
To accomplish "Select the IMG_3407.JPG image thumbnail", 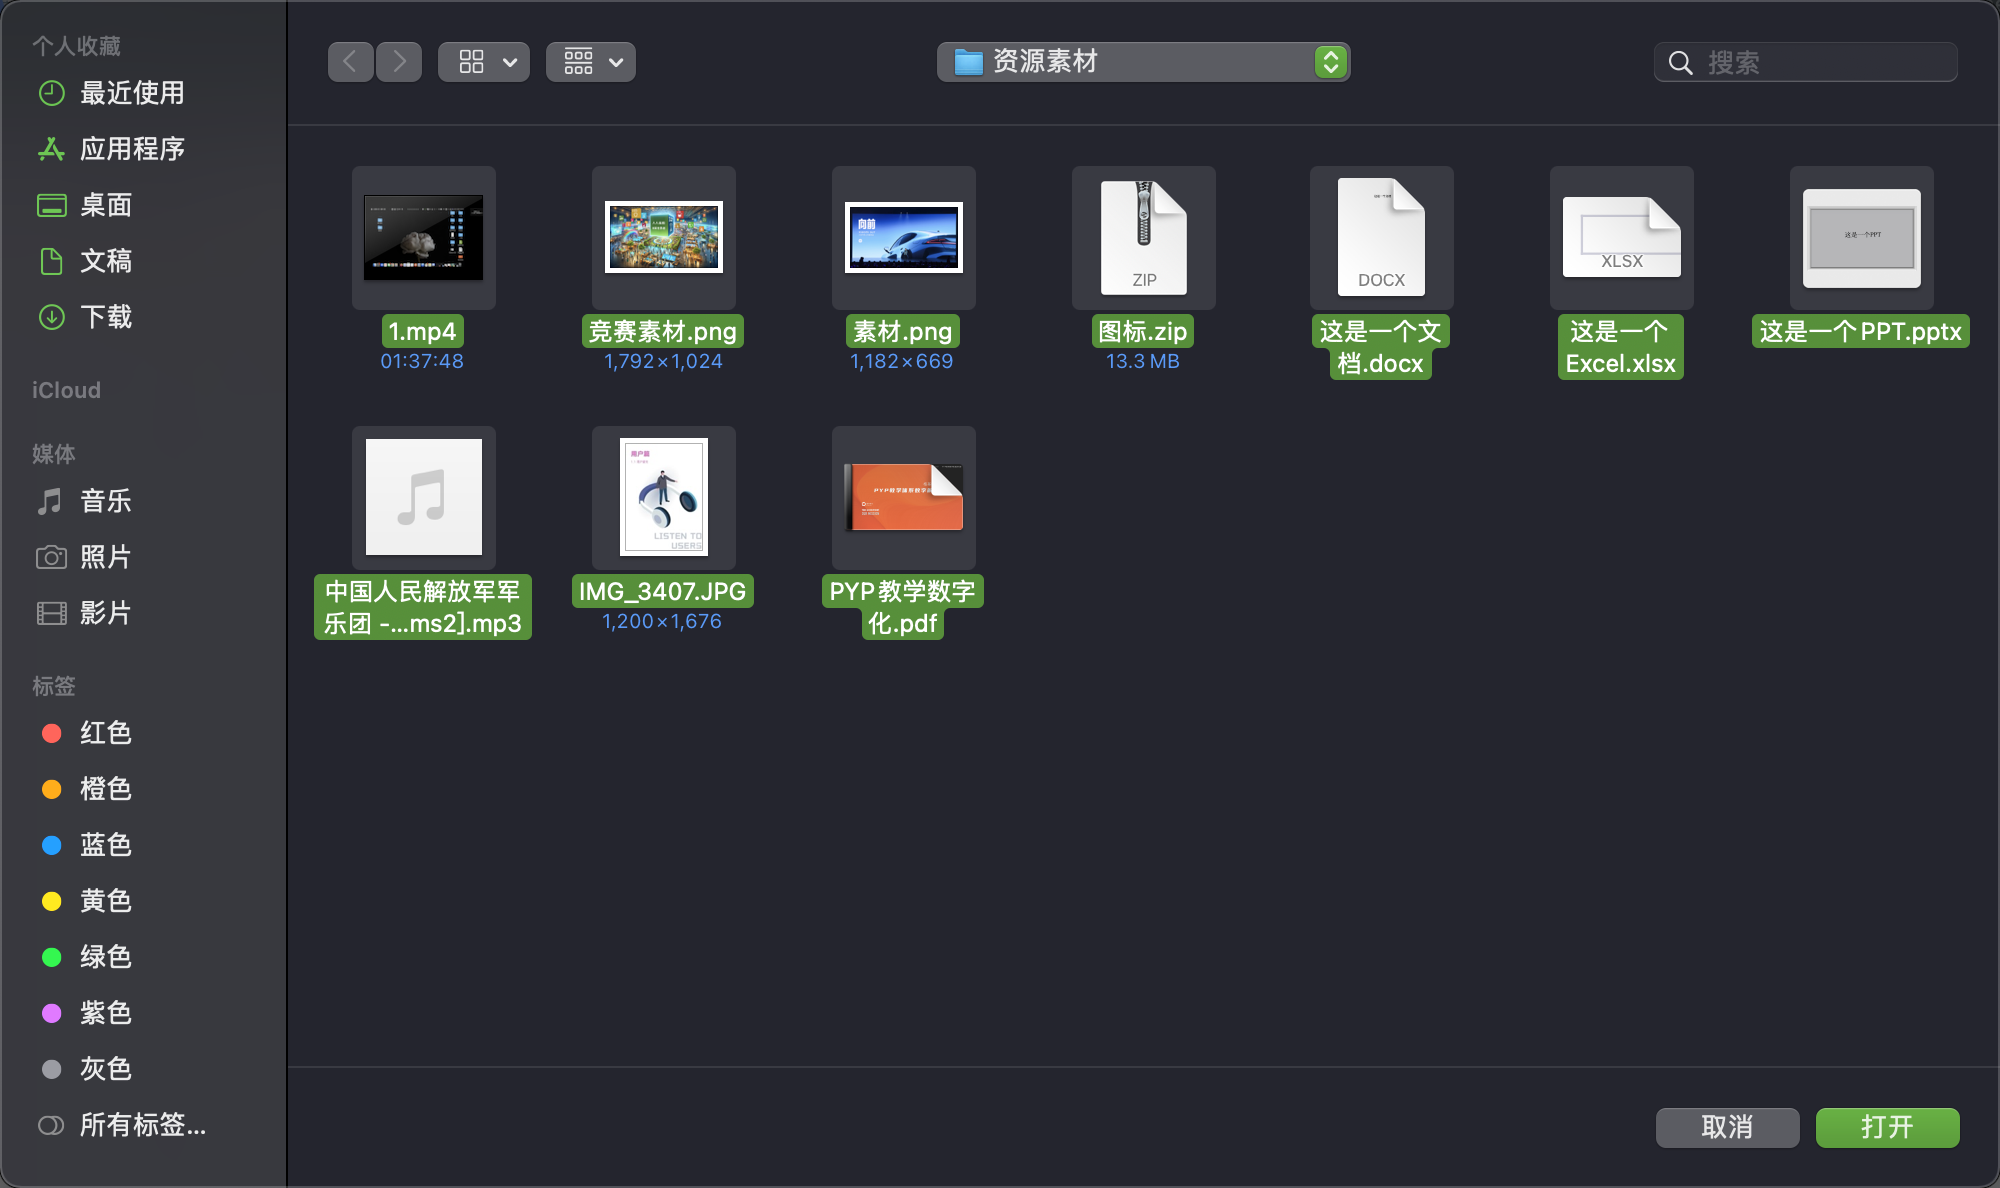I will click(664, 498).
